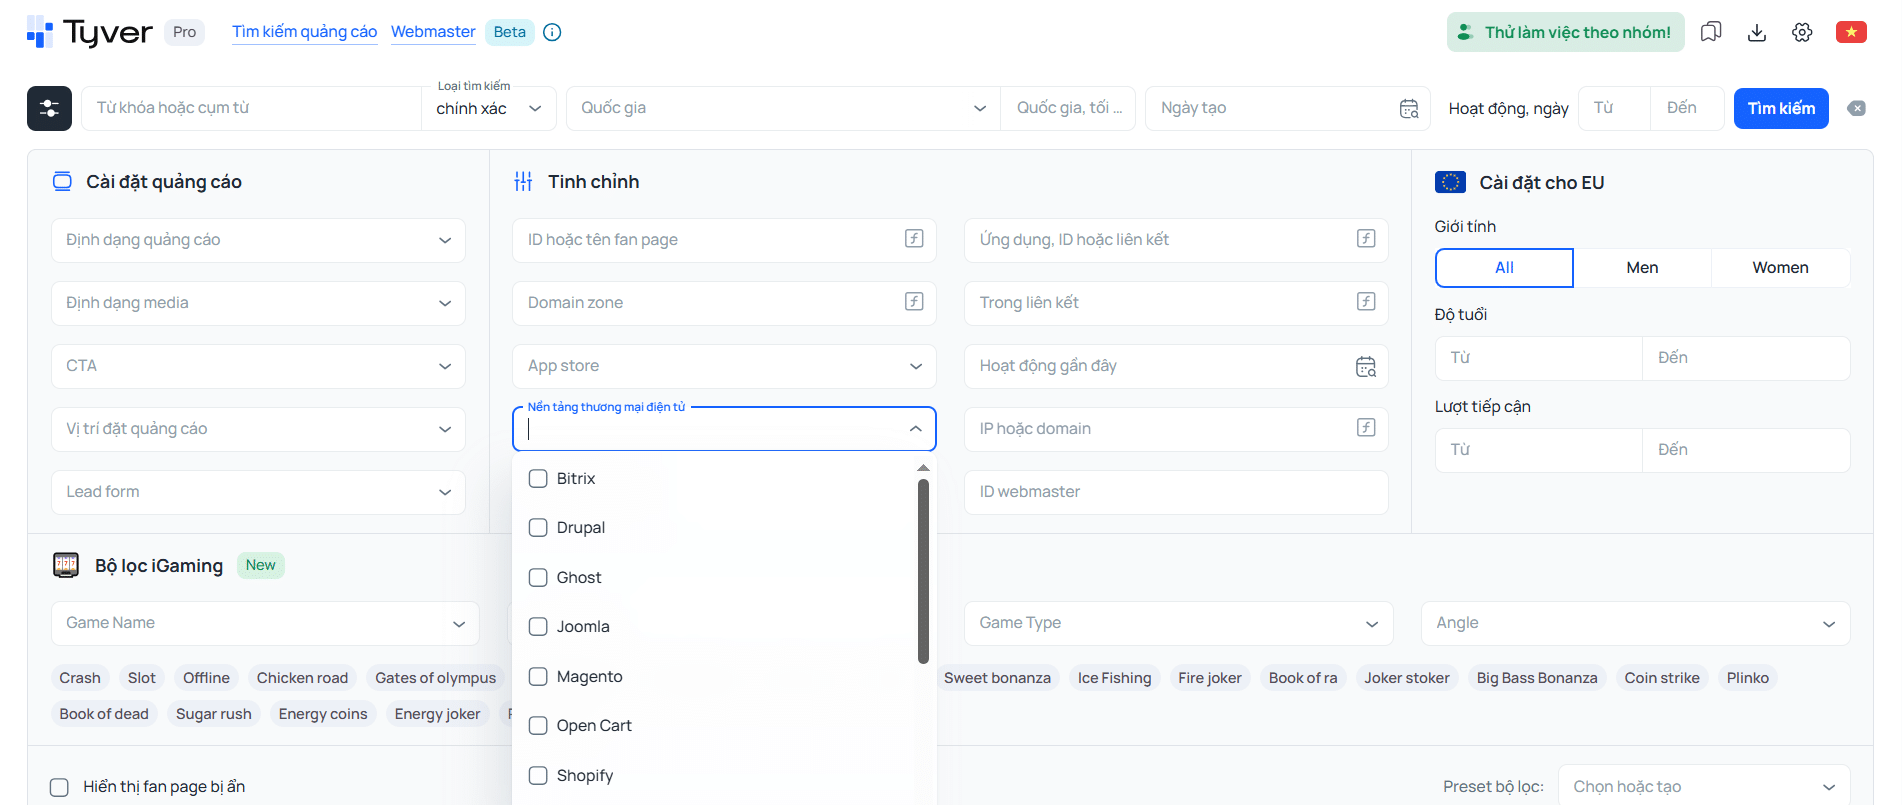Open calendar icon in Ngày tạo field
Screen dimensions: 1902x805
click(1409, 109)
